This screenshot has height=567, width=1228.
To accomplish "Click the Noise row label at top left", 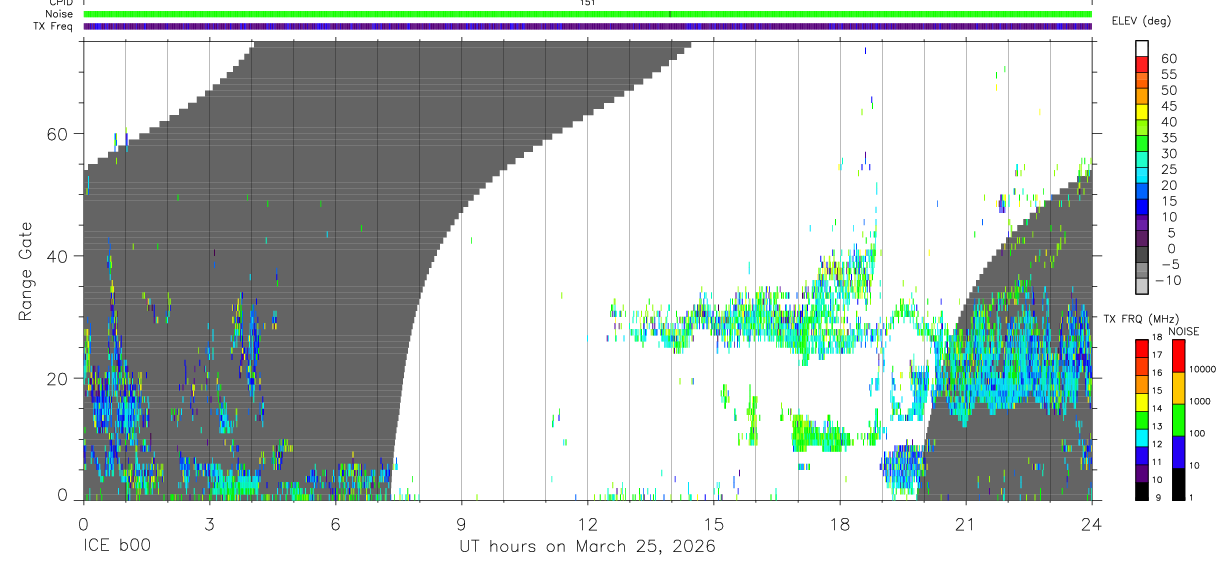I will click(60, 14).
